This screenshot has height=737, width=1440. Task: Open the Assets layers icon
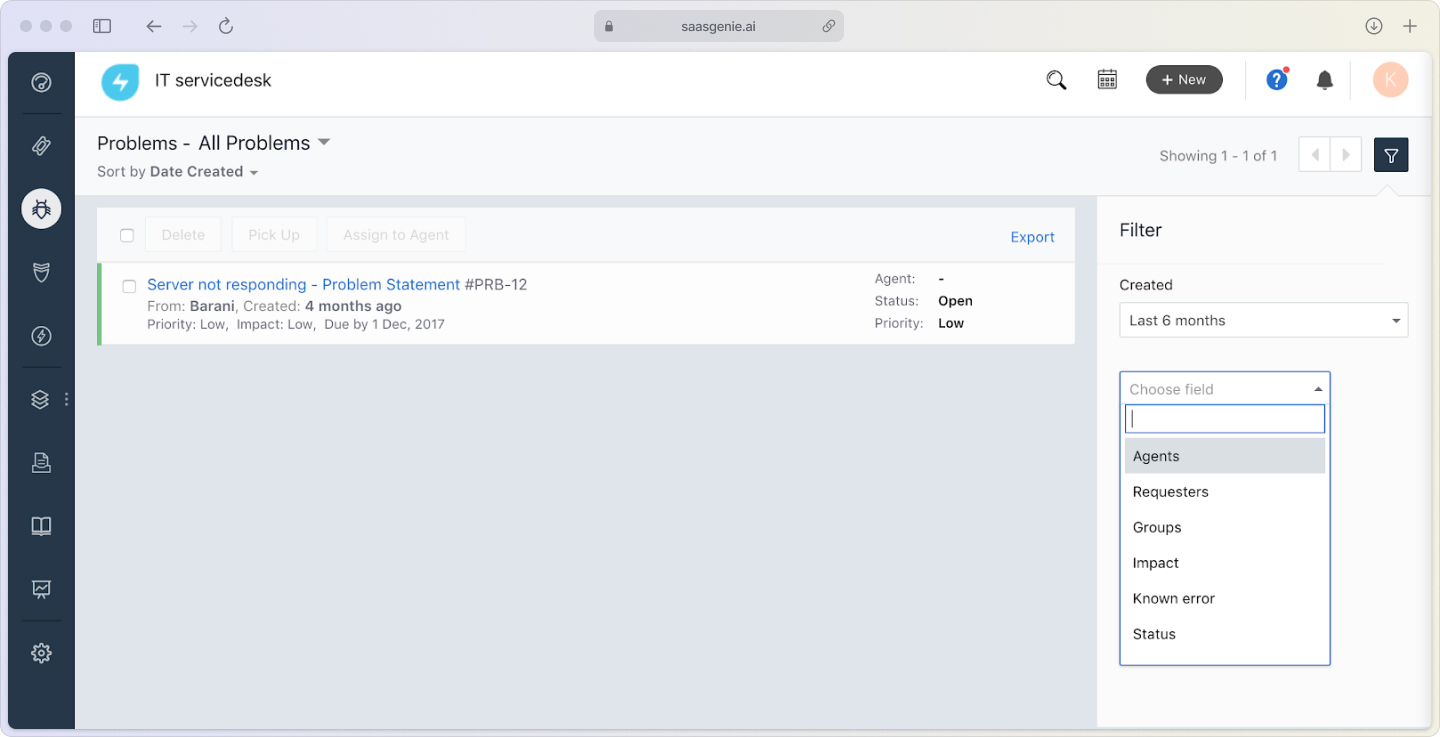pyautogui.click(x=40, y=399)
